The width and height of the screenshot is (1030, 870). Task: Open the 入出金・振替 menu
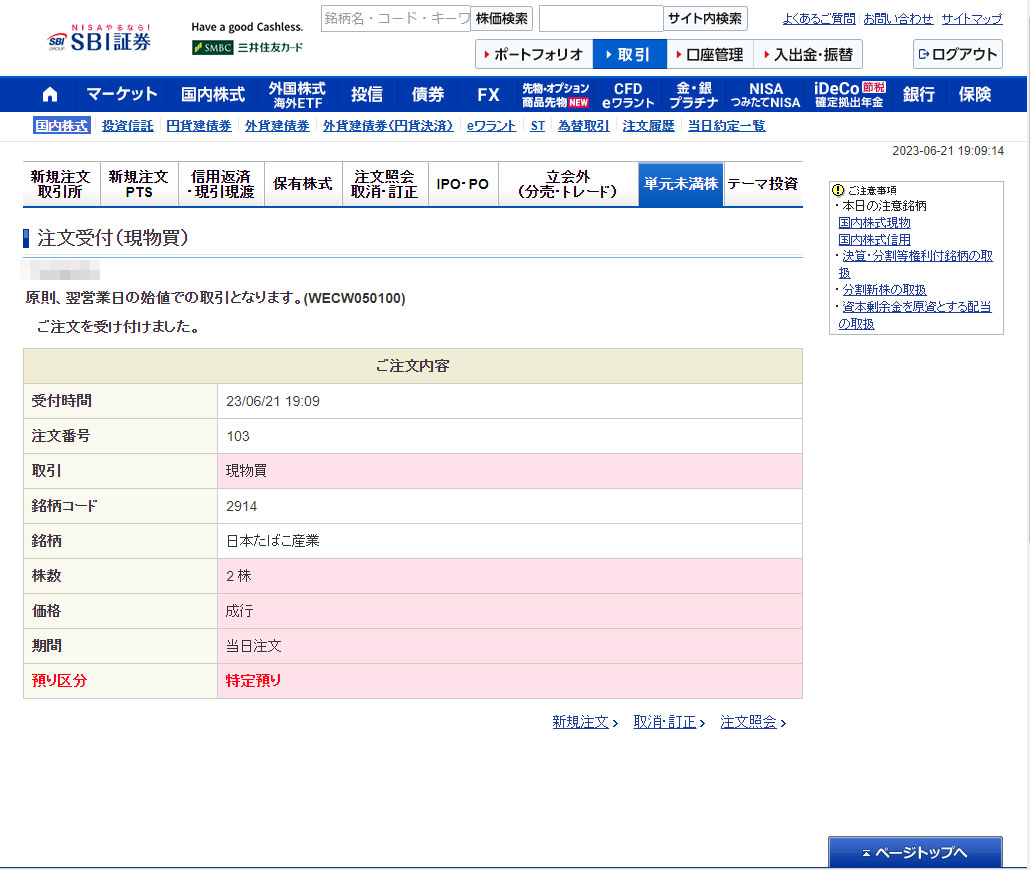tap(807, 54)
